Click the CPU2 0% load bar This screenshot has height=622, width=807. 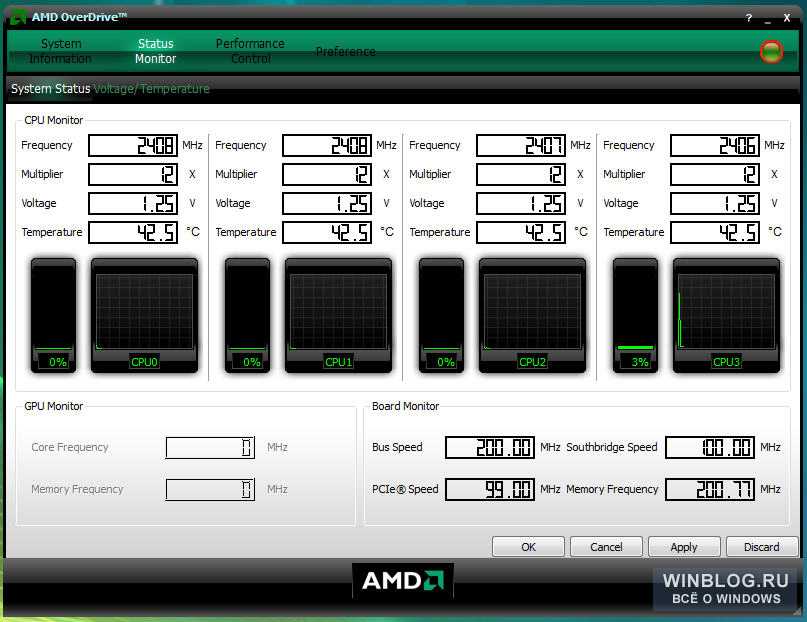442,315
